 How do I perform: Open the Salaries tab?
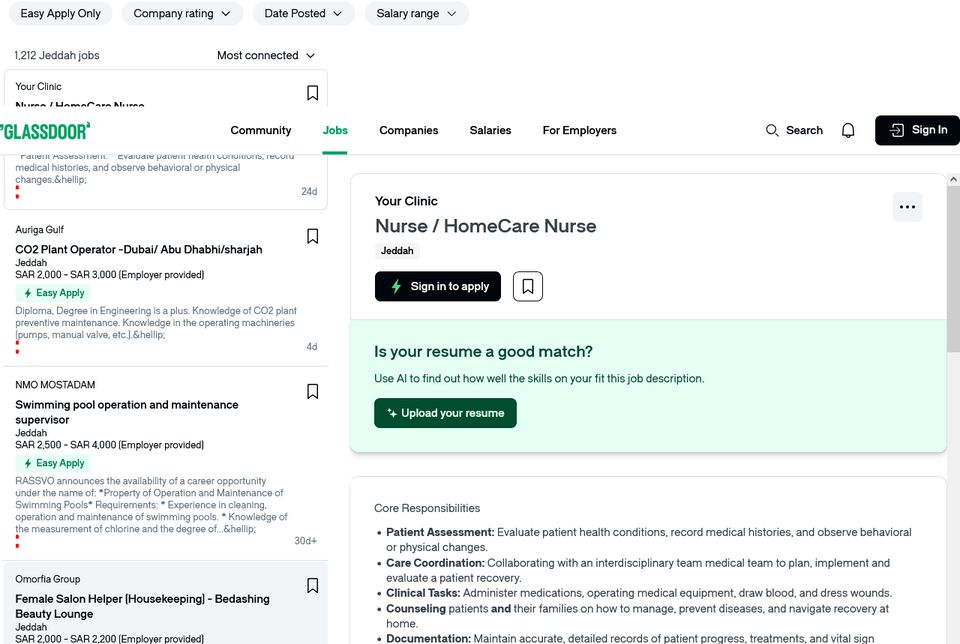pyautogui.click(x=490, y=130)
